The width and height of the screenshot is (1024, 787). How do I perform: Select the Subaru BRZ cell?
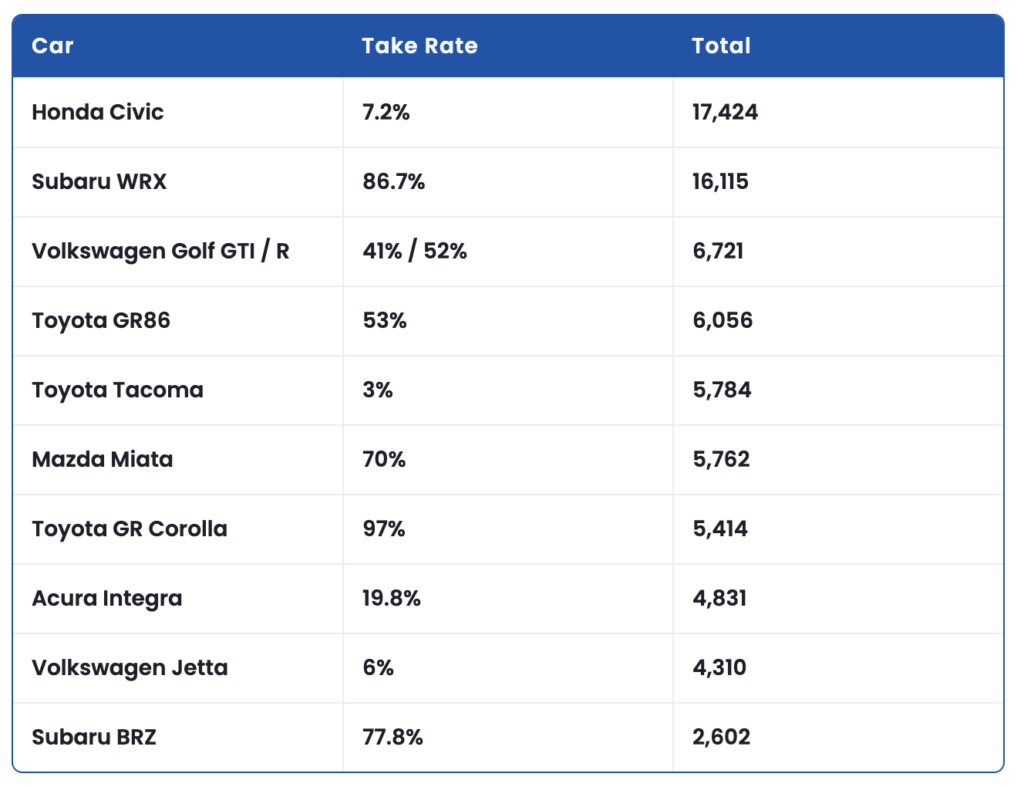click(94, 738)
